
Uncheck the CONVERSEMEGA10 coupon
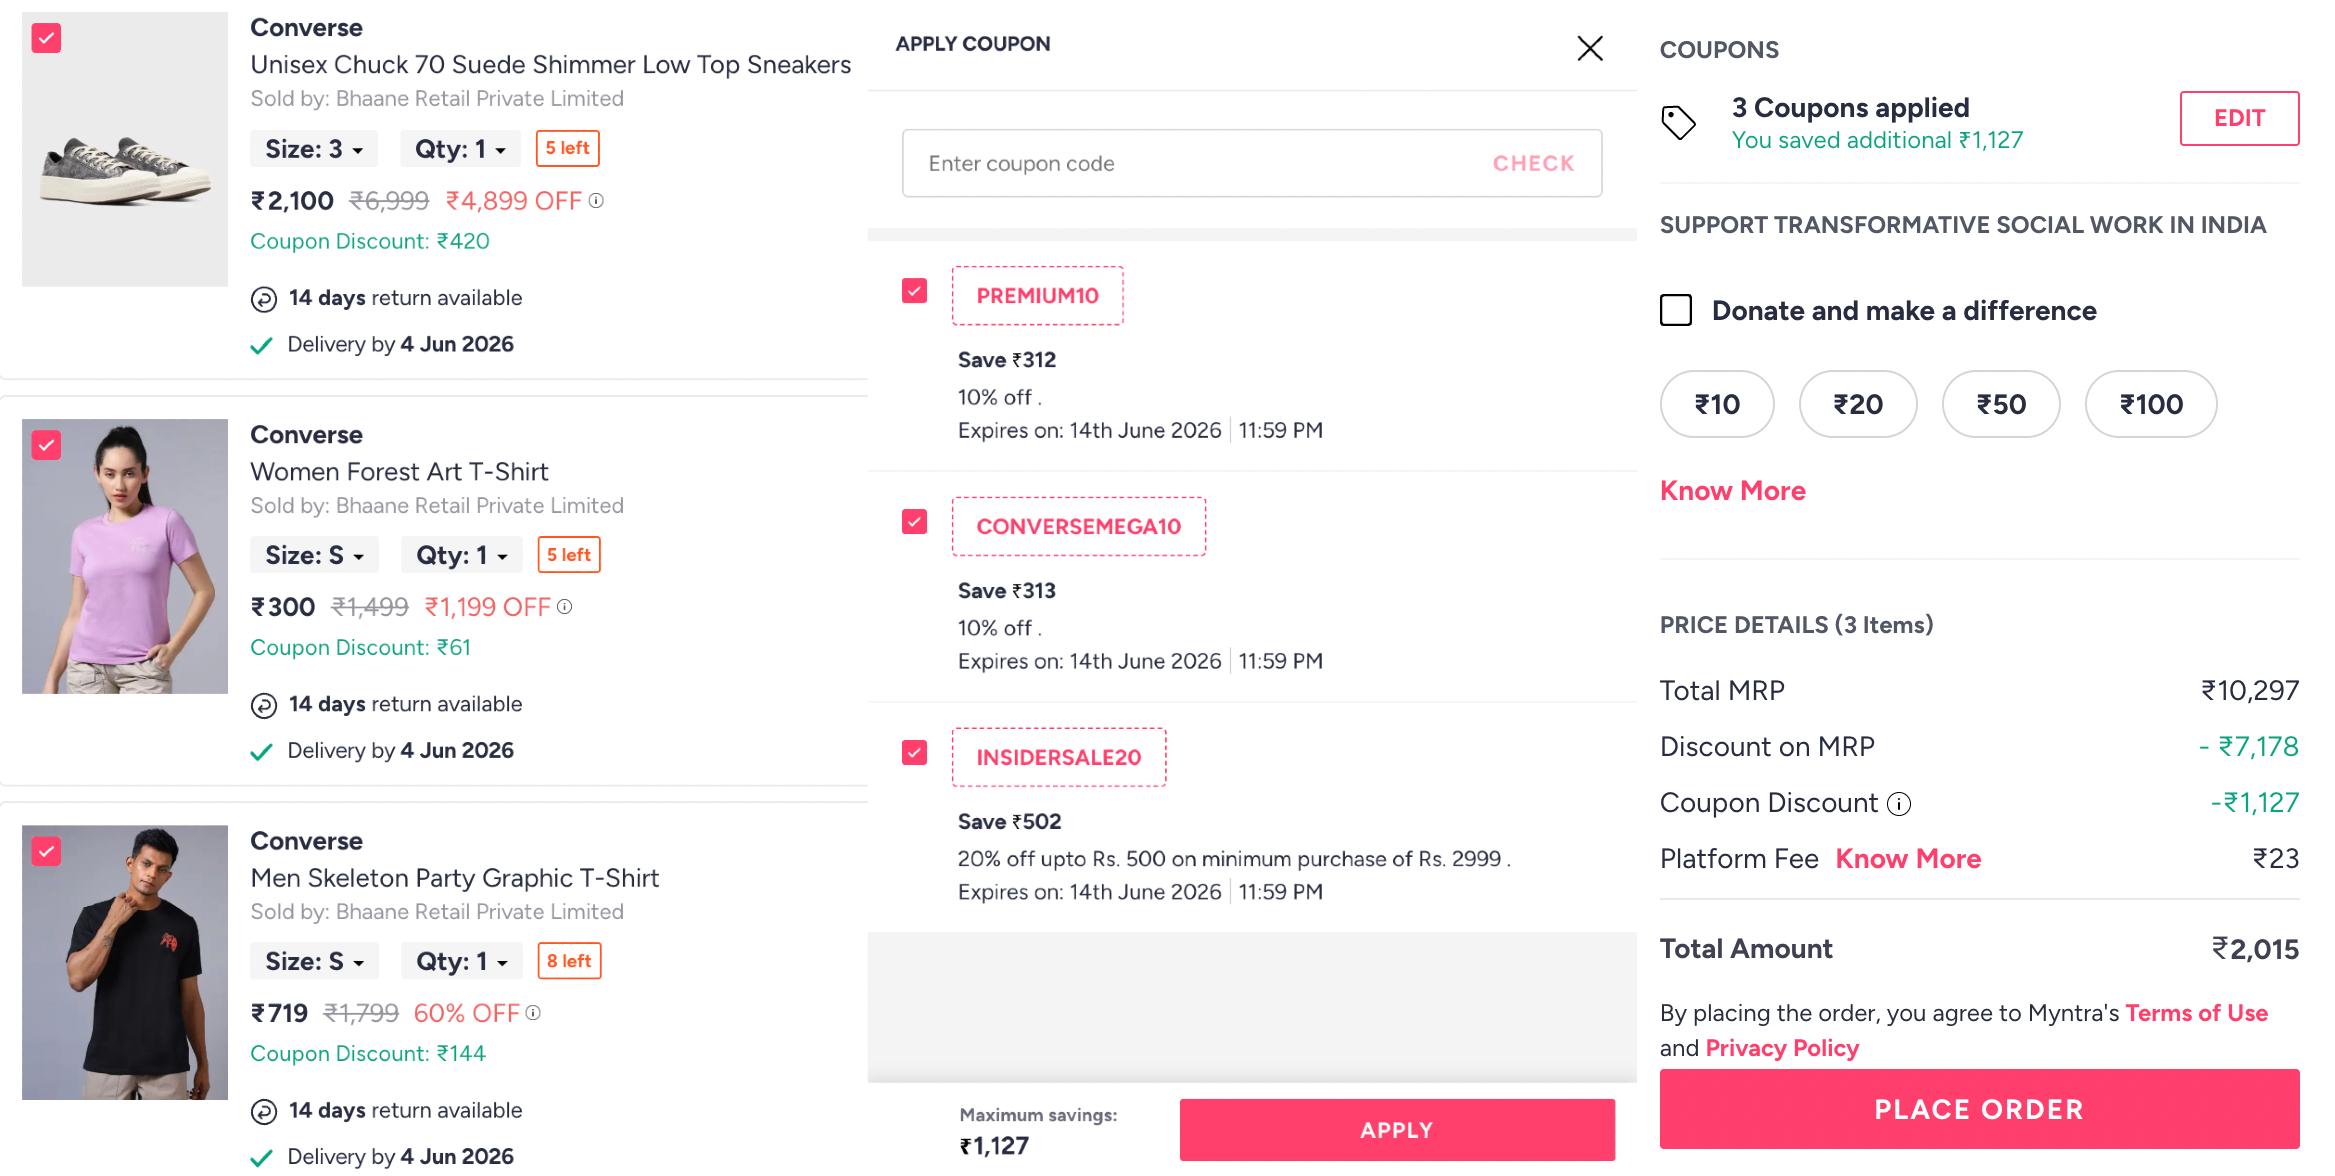(x=914, y=521)
